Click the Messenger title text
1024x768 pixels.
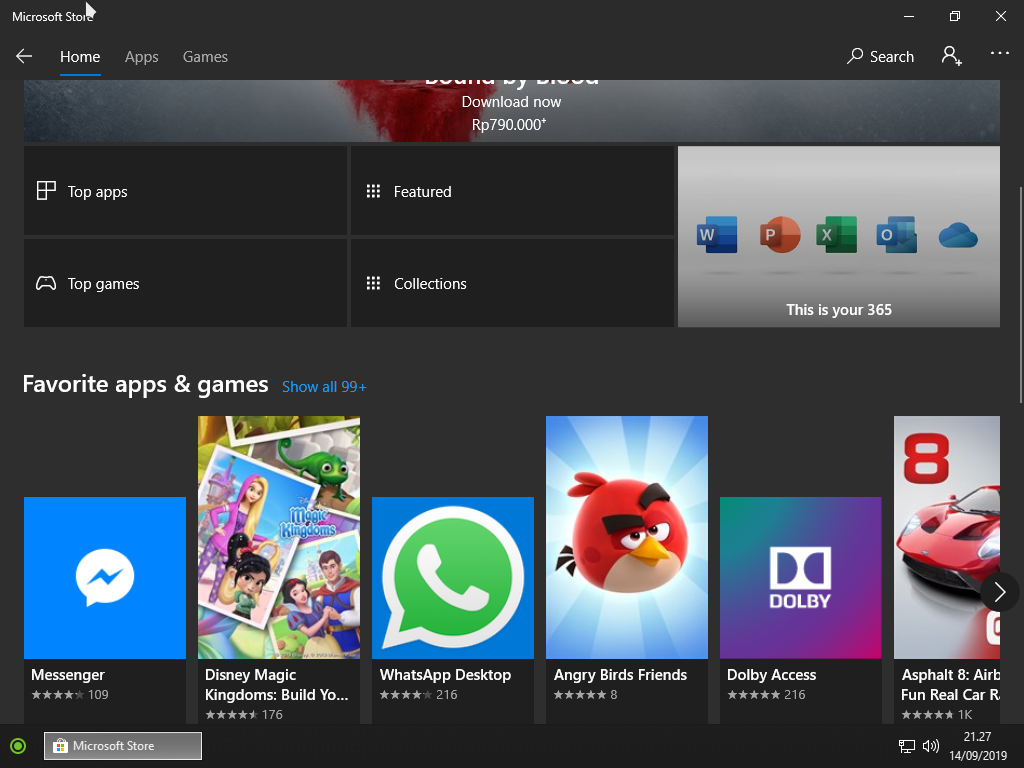[x=68, y=675]
